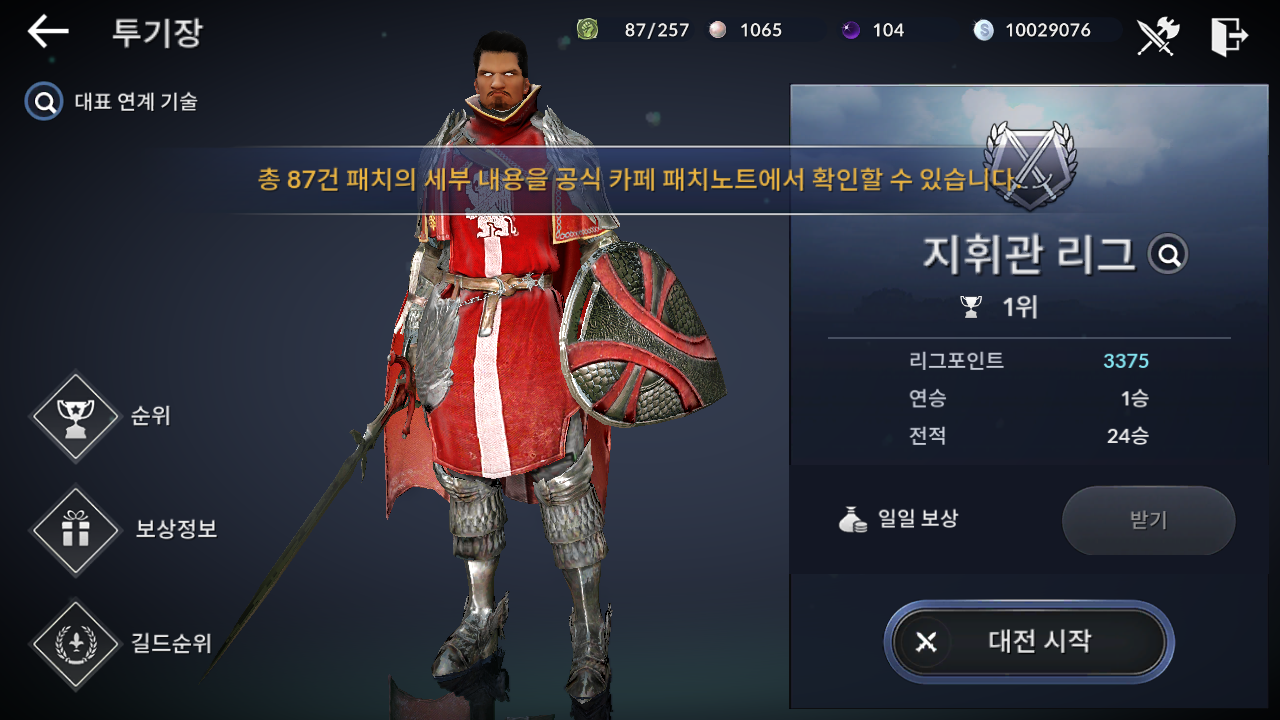
Task: Open the 순위 trophy icon
Action: (x=76, y=417)
